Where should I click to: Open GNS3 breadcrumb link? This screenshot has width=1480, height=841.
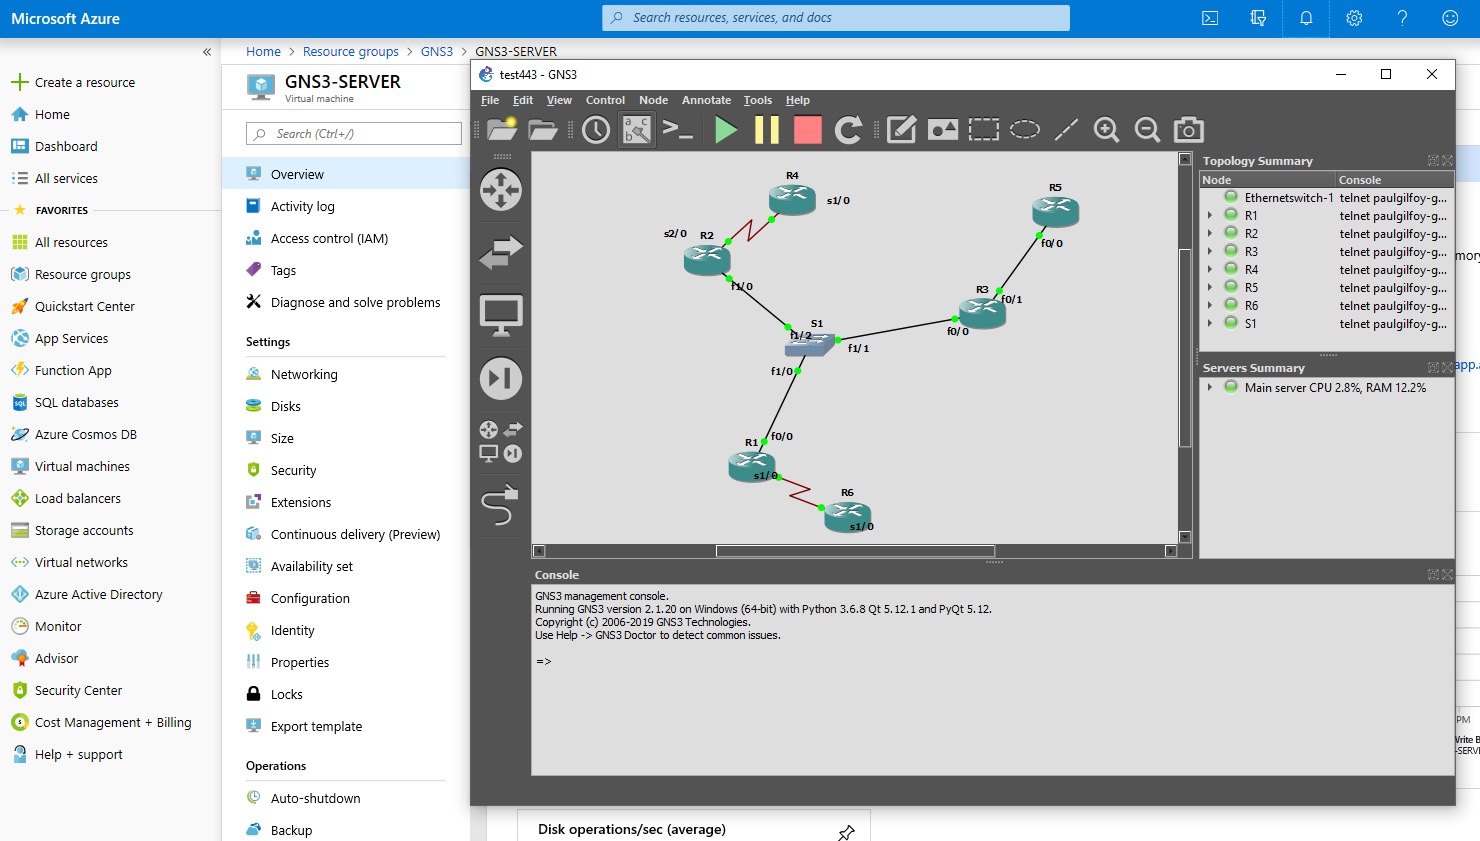437,51
